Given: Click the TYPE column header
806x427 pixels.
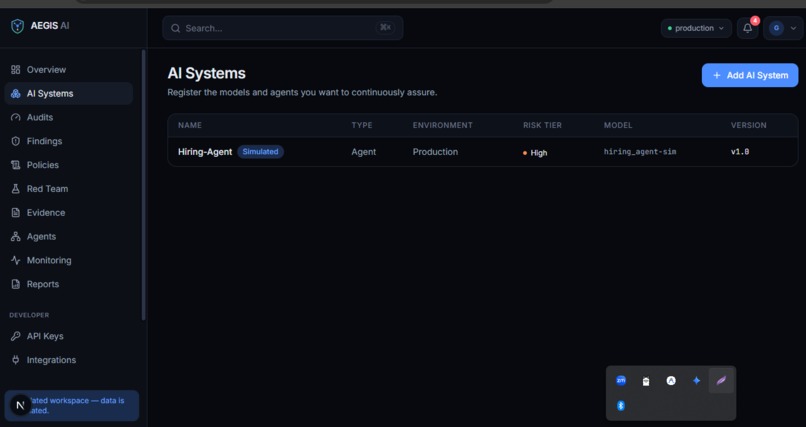Looking at the screenshot, I should click(362, 125).
